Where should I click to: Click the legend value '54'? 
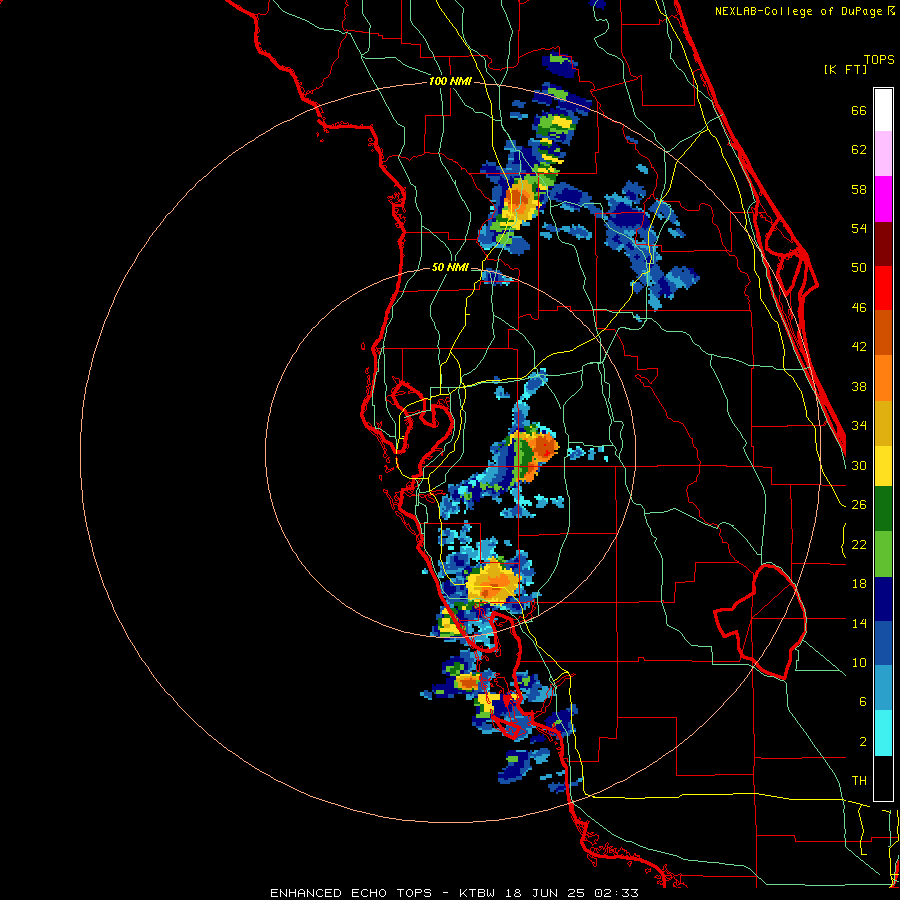click(859, 228)
